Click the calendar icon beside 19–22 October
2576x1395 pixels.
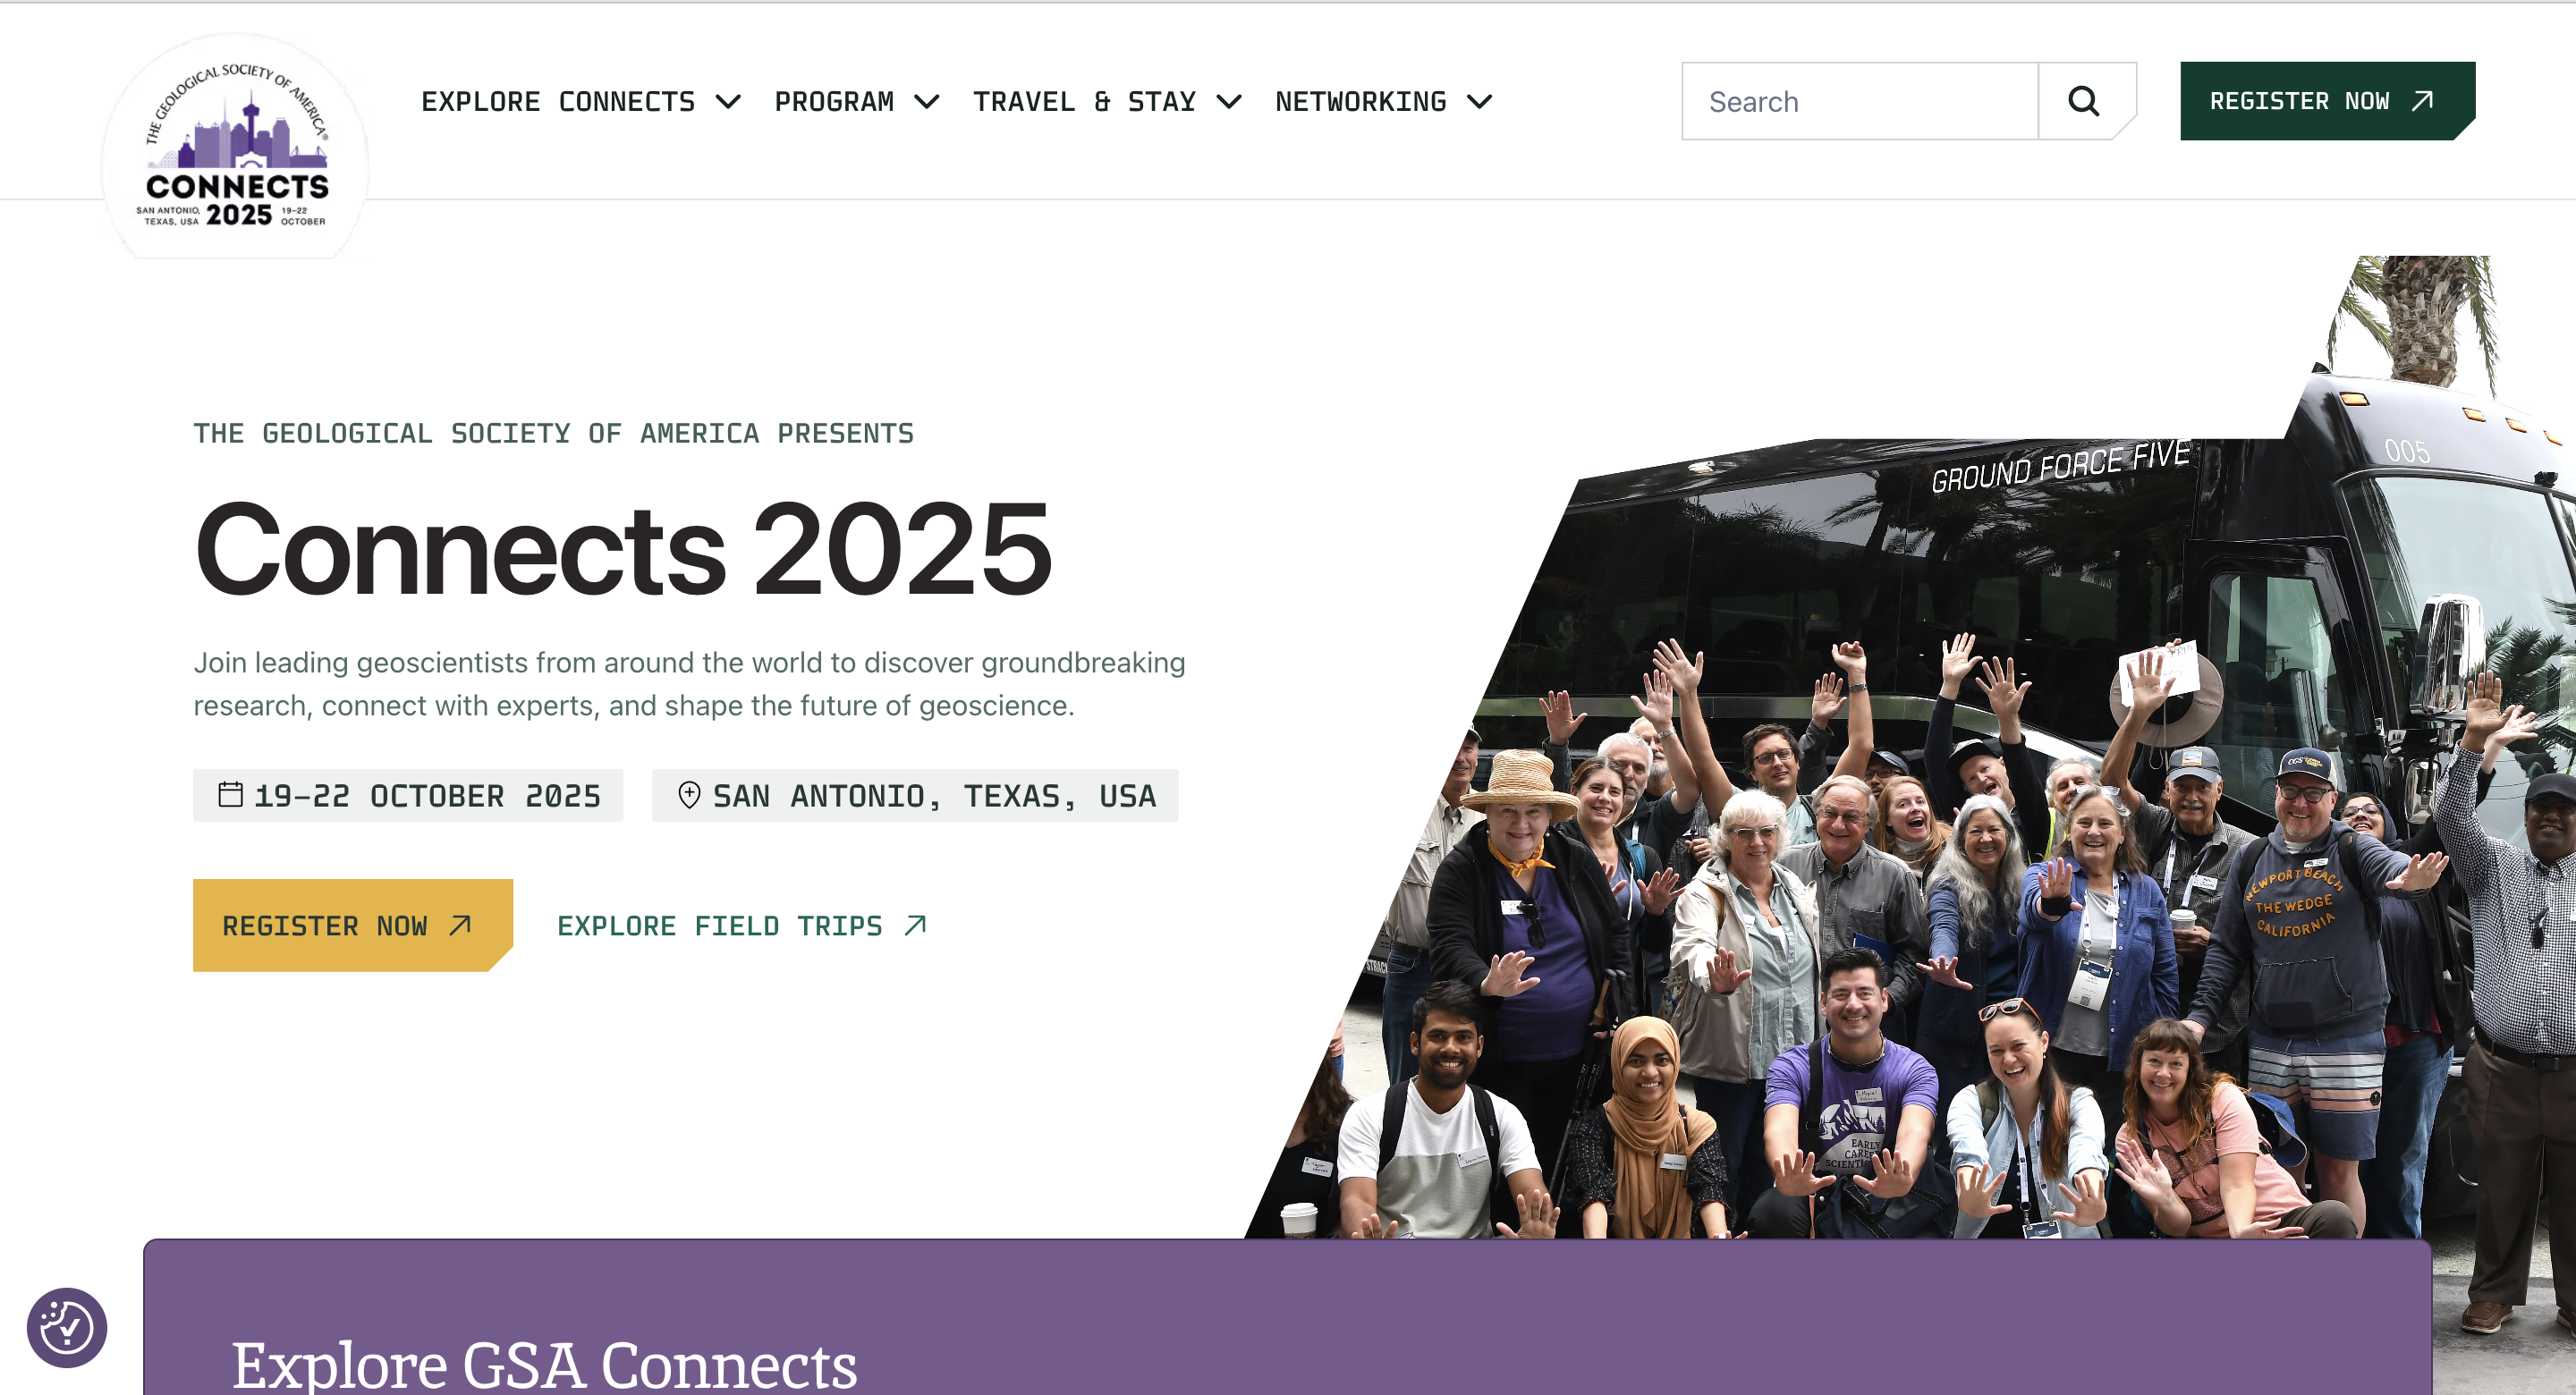230,794
